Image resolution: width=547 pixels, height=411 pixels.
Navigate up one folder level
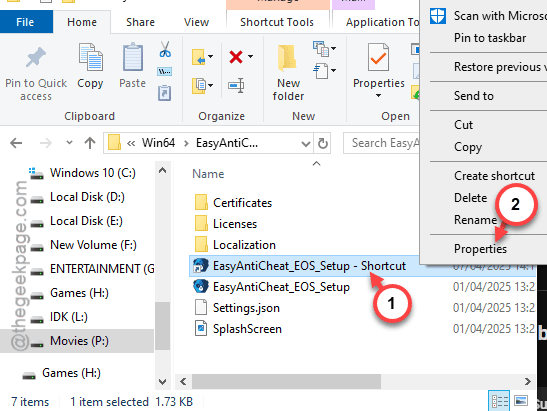(90, 143)
